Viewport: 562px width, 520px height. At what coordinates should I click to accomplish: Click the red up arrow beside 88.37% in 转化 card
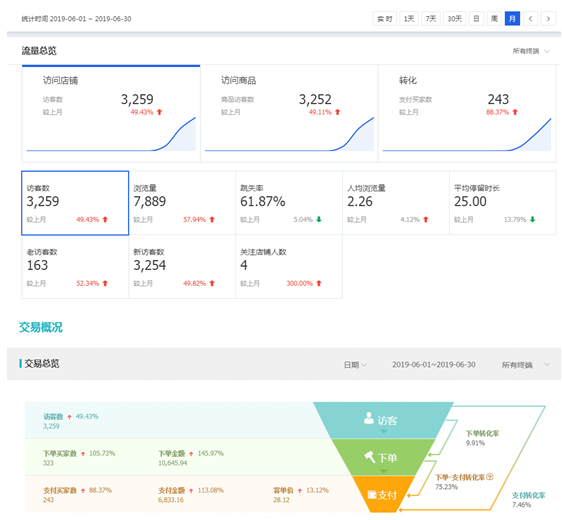click(x=515, y=112)
